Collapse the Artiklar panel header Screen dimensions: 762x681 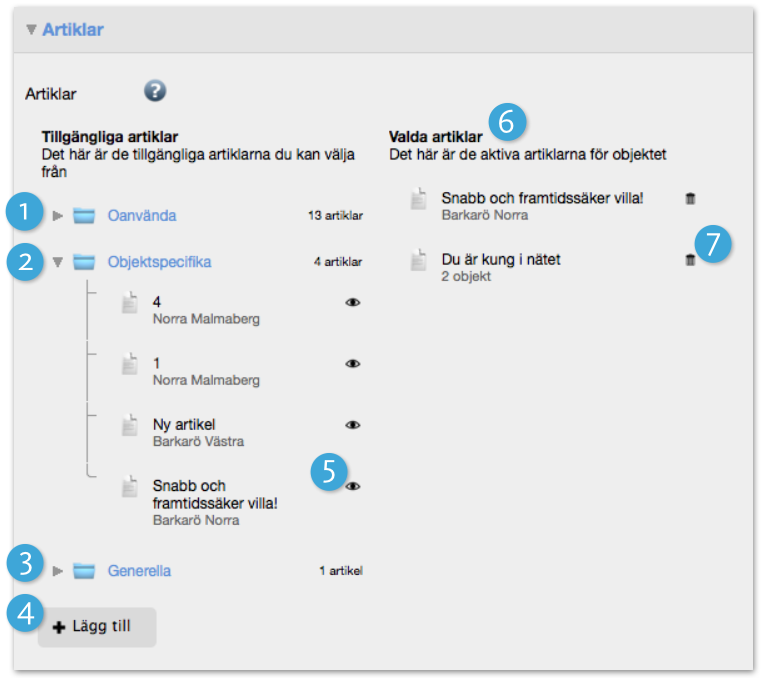31,30
